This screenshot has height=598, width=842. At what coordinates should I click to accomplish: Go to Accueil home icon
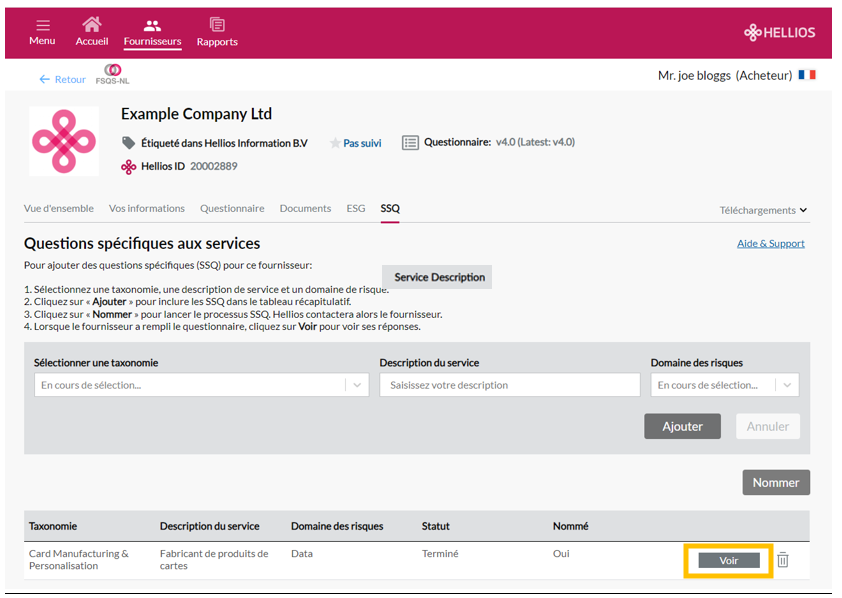(x=92, y=24)
